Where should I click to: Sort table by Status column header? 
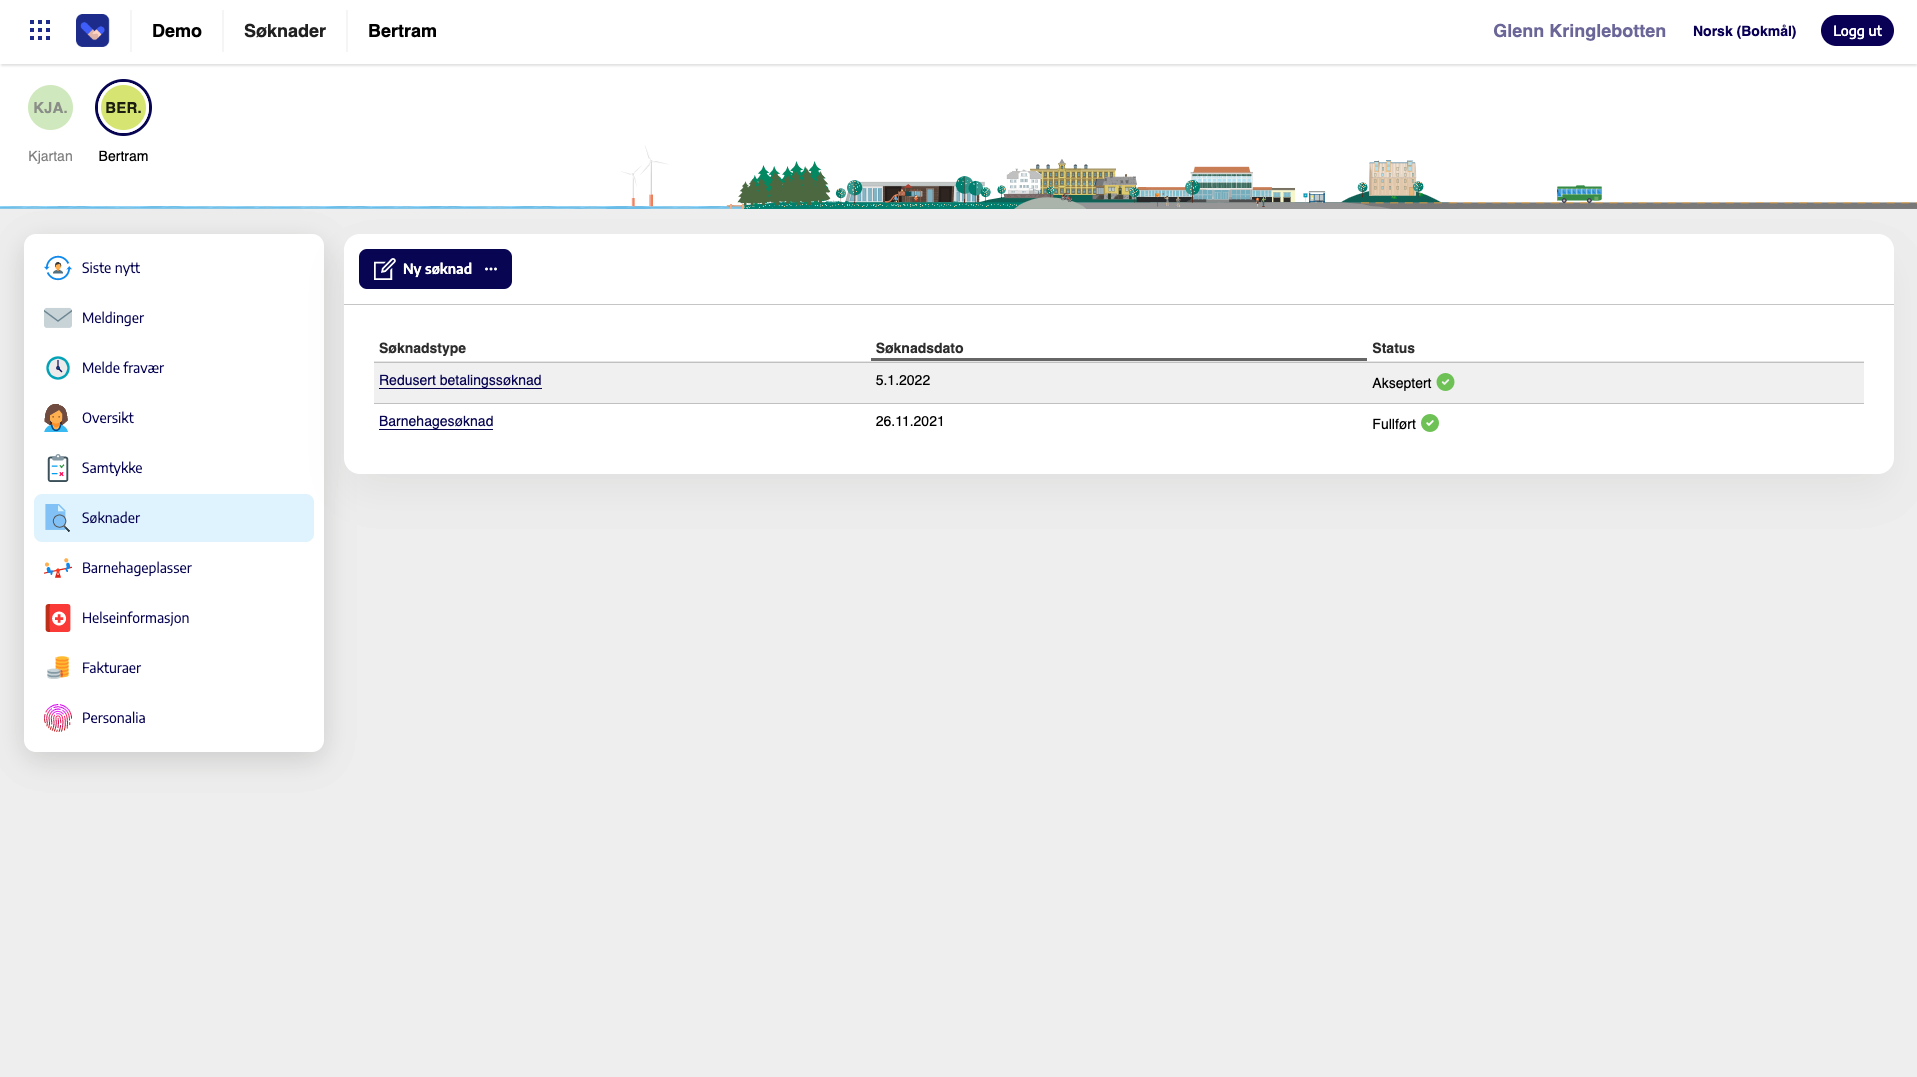click(1393, 348)
